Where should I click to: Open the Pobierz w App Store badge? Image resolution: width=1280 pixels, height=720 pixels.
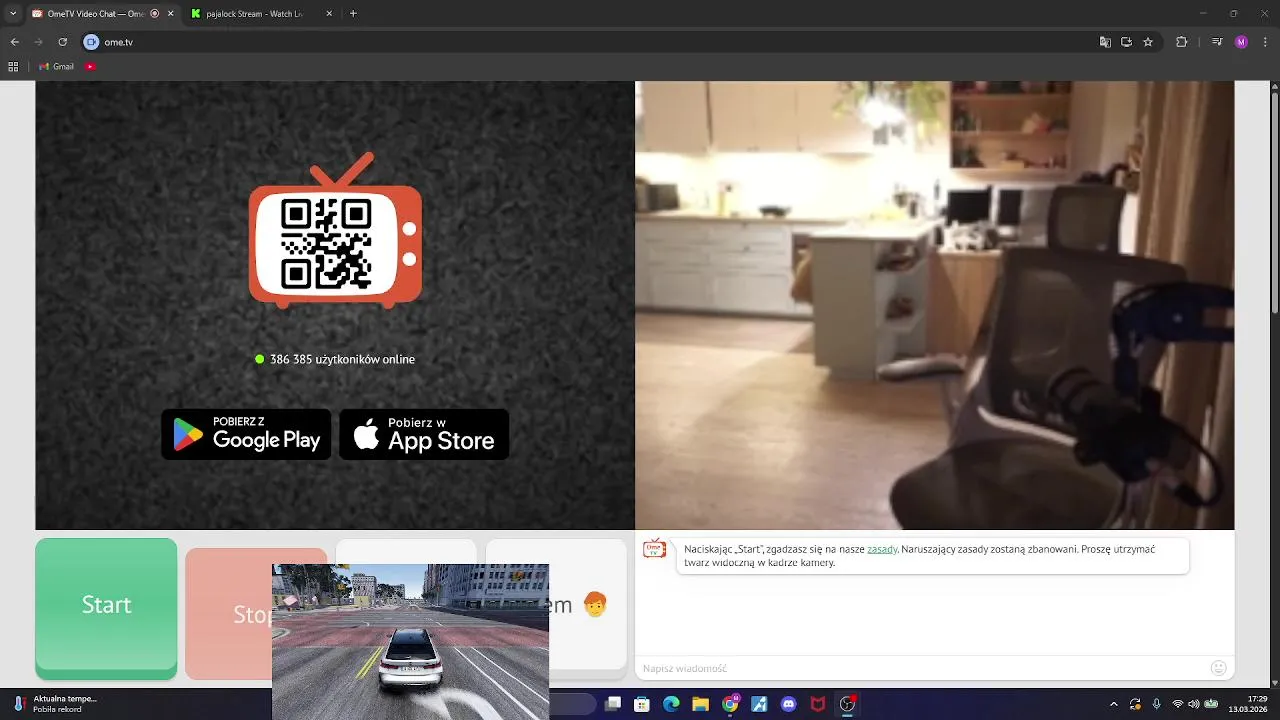pos(424,434)
